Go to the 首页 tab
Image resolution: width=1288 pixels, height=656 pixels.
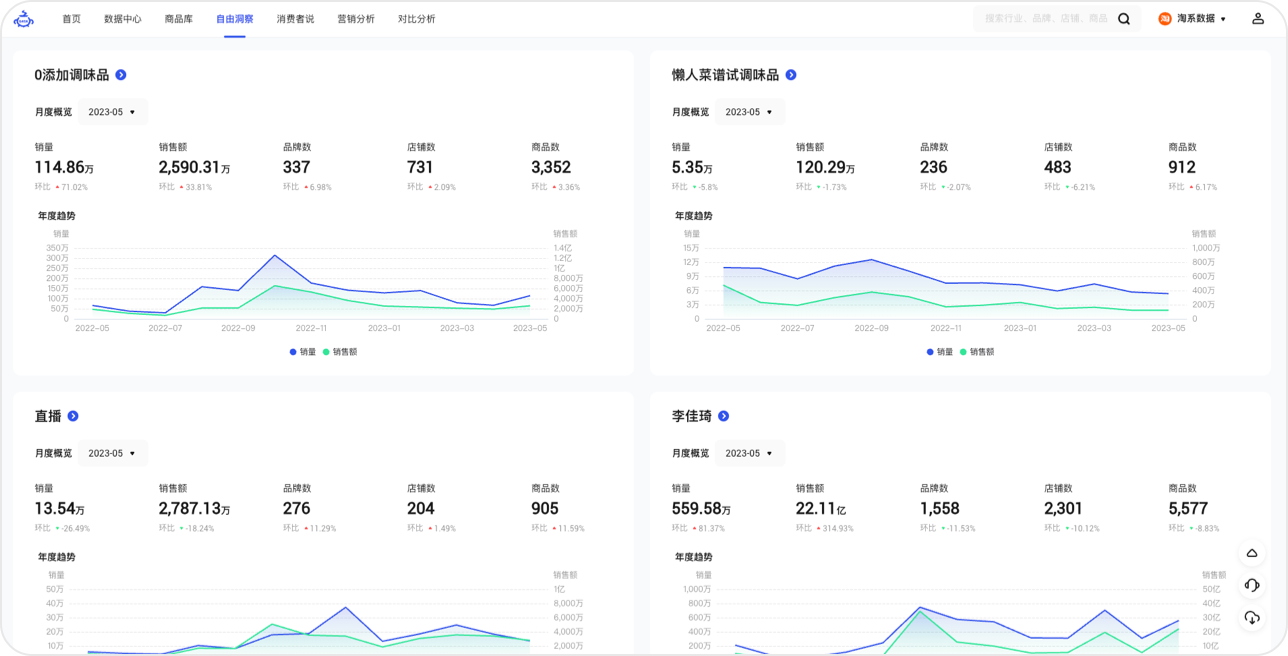click(71, 19)
